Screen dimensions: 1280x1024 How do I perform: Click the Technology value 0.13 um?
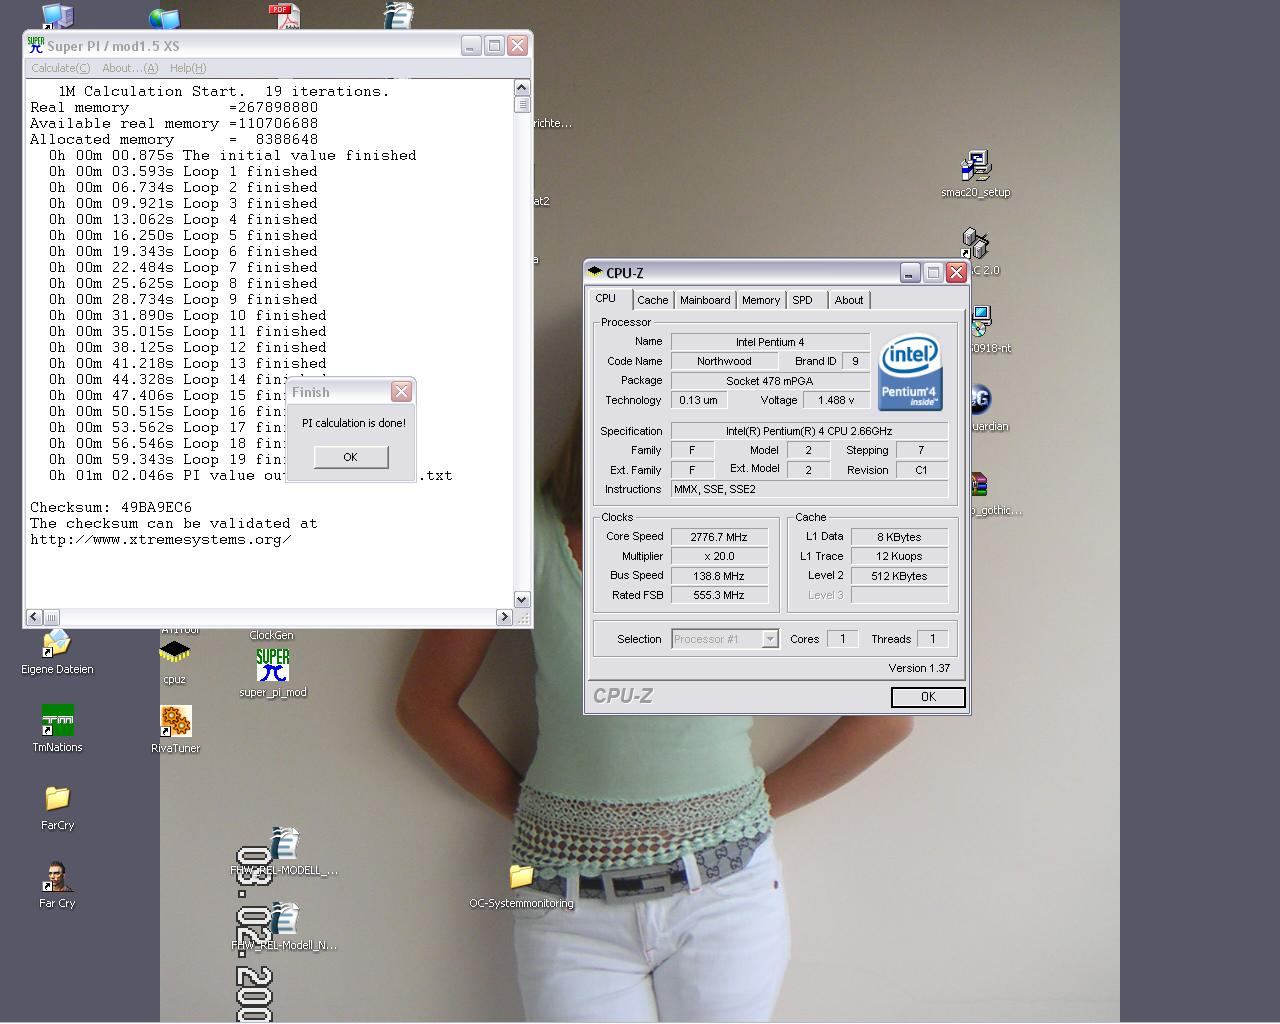[x=698, y=400]
